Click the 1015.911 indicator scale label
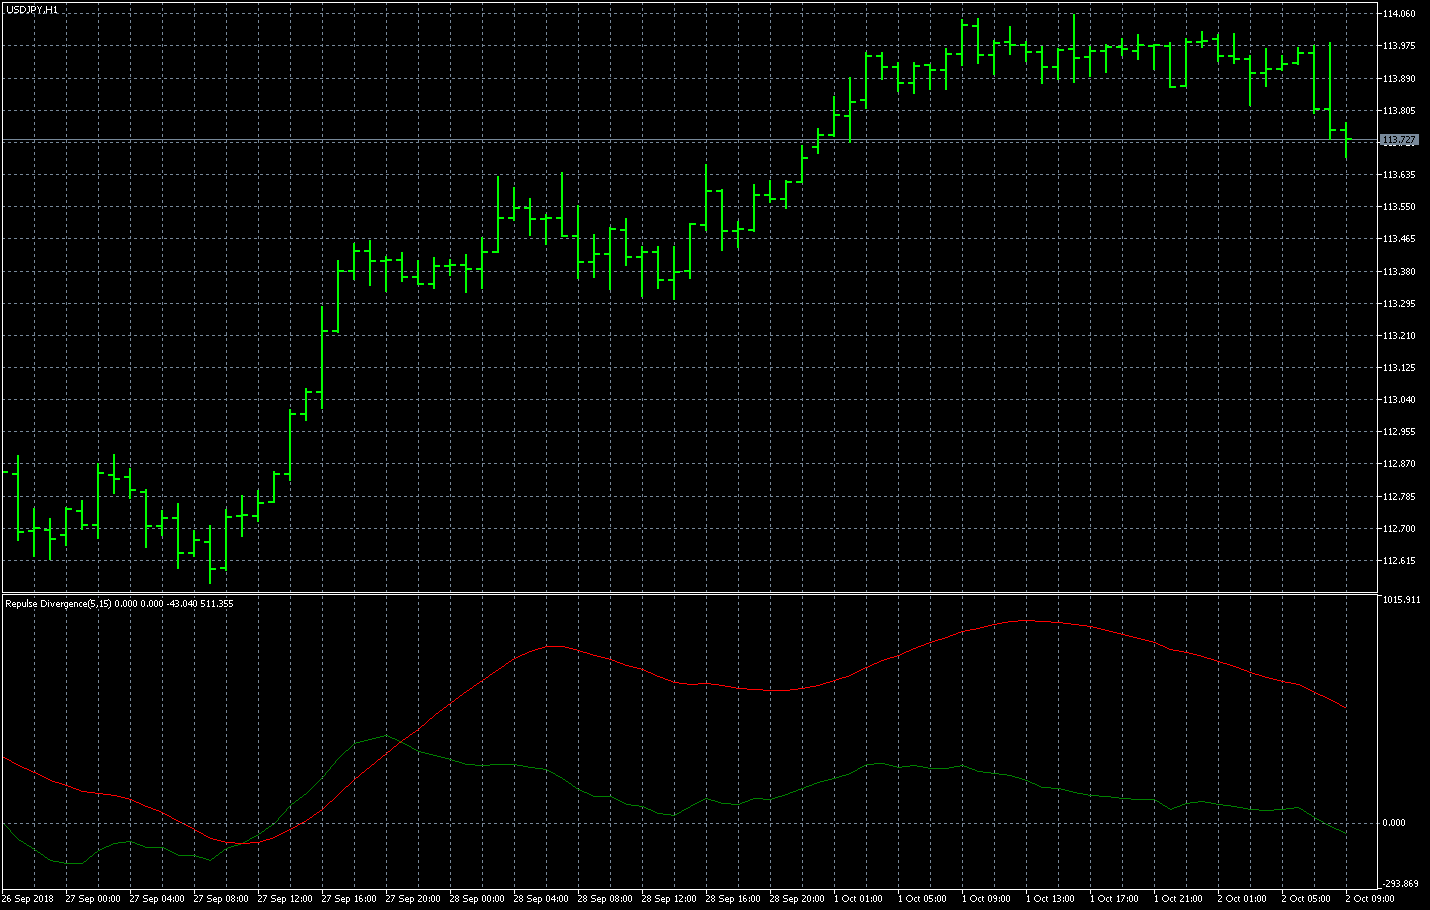The height and width of the screenshot is (910, 1430). [x=1400, y=600]
